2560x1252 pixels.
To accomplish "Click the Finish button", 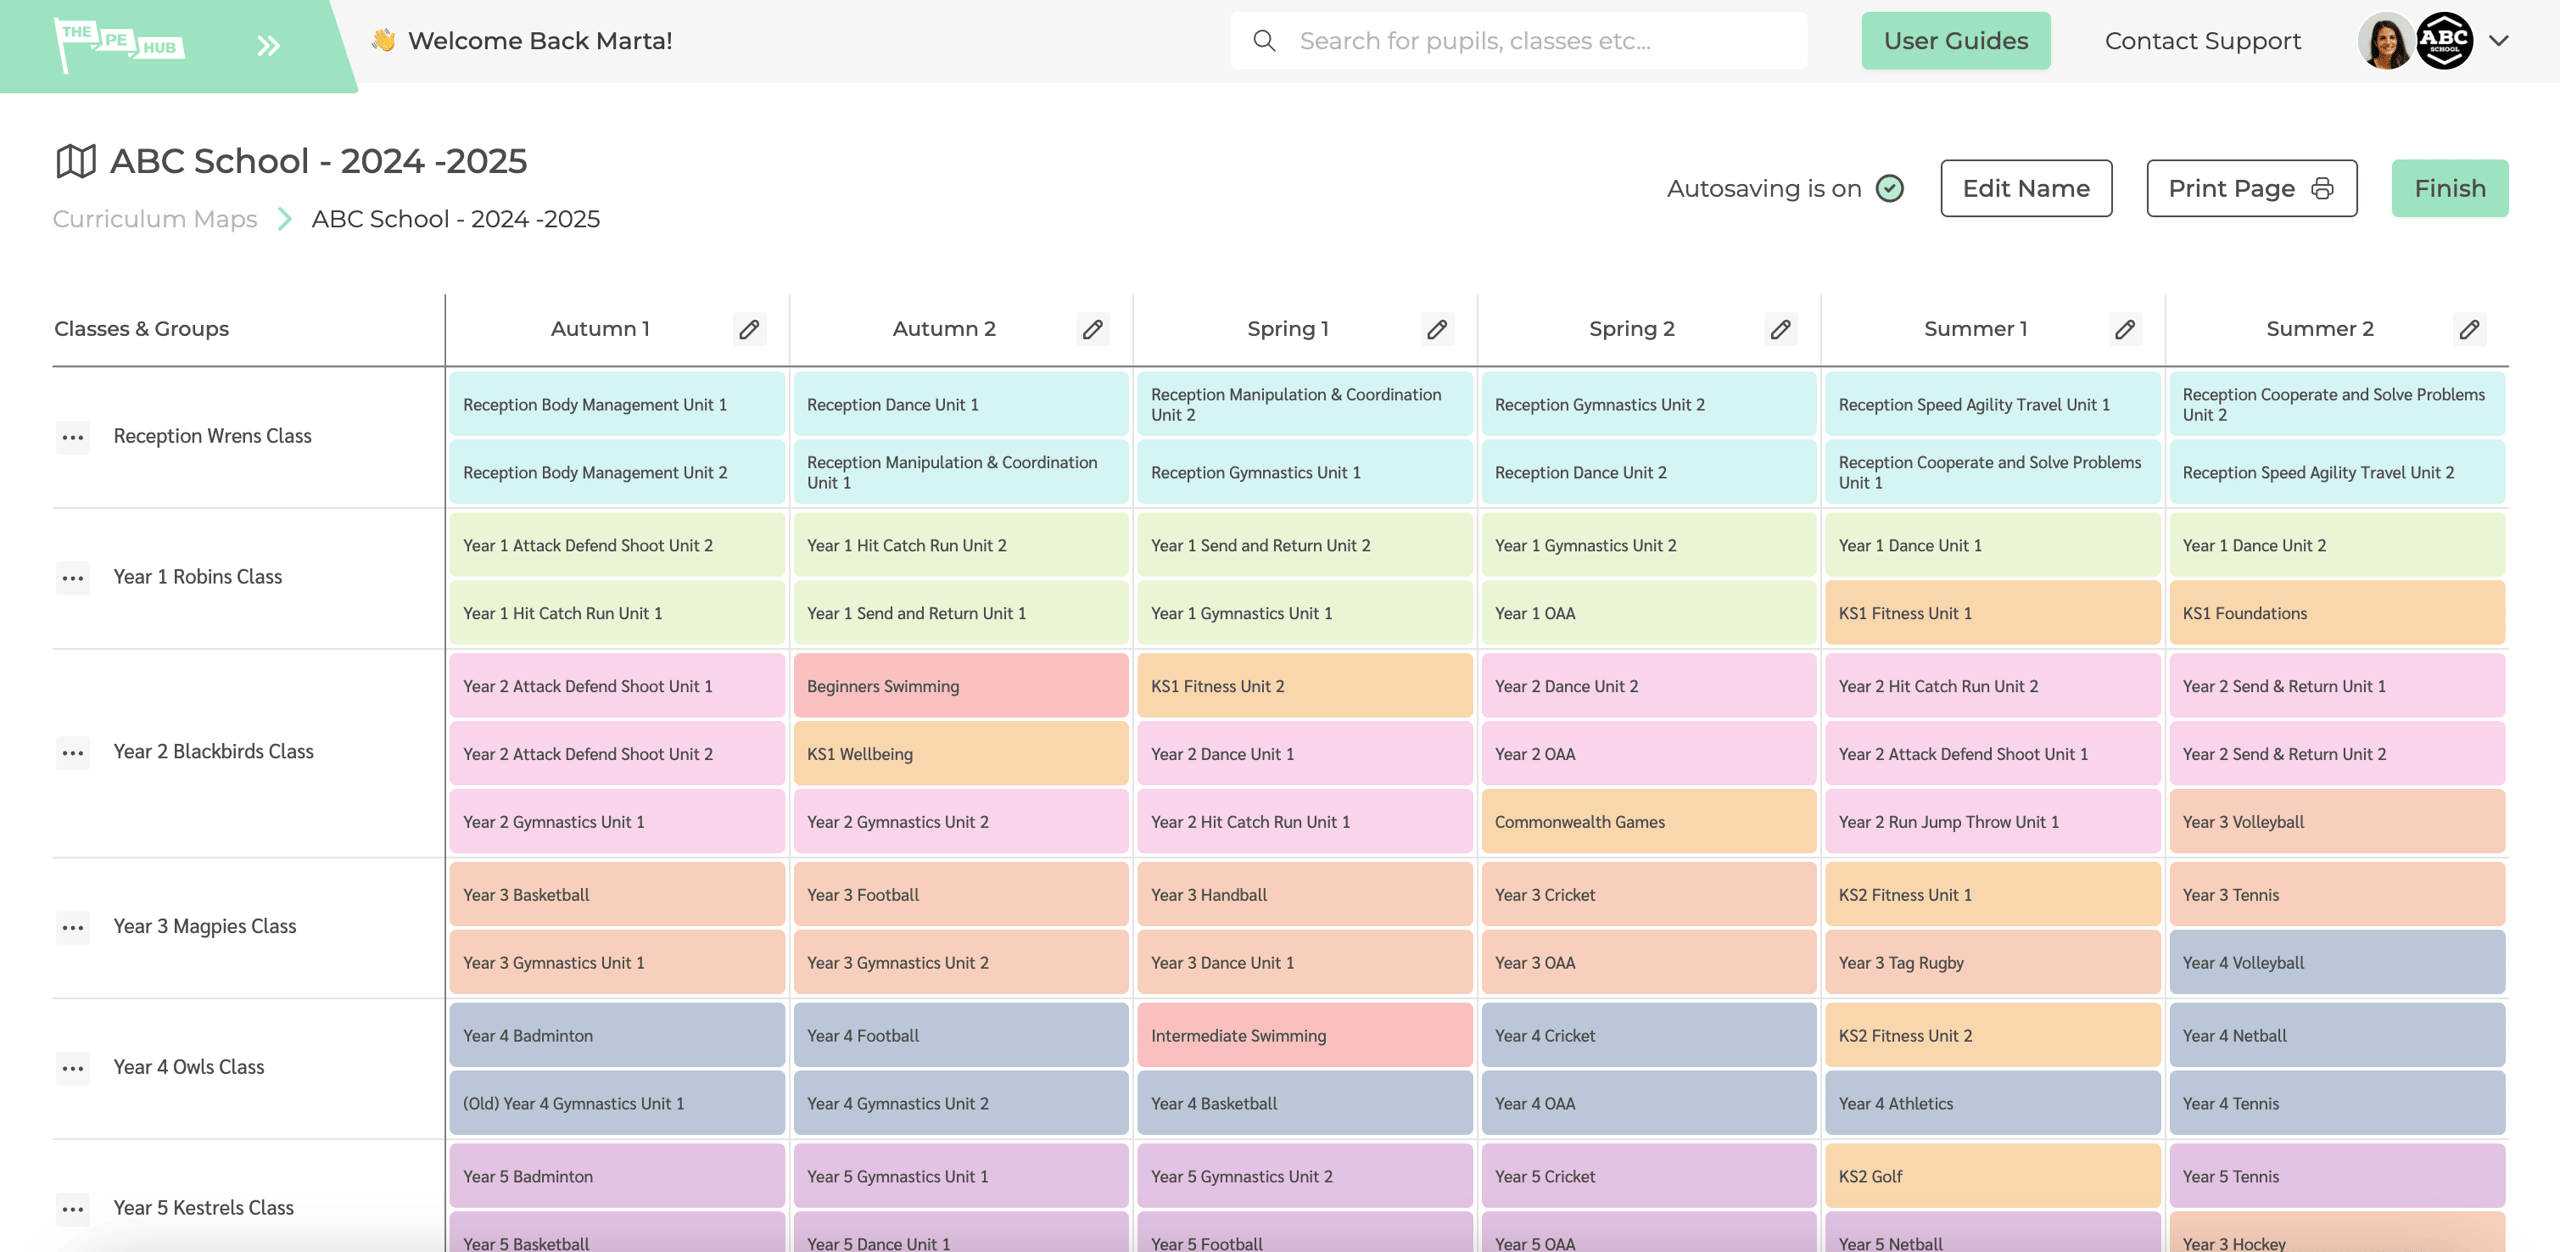I will [2449, 187].
